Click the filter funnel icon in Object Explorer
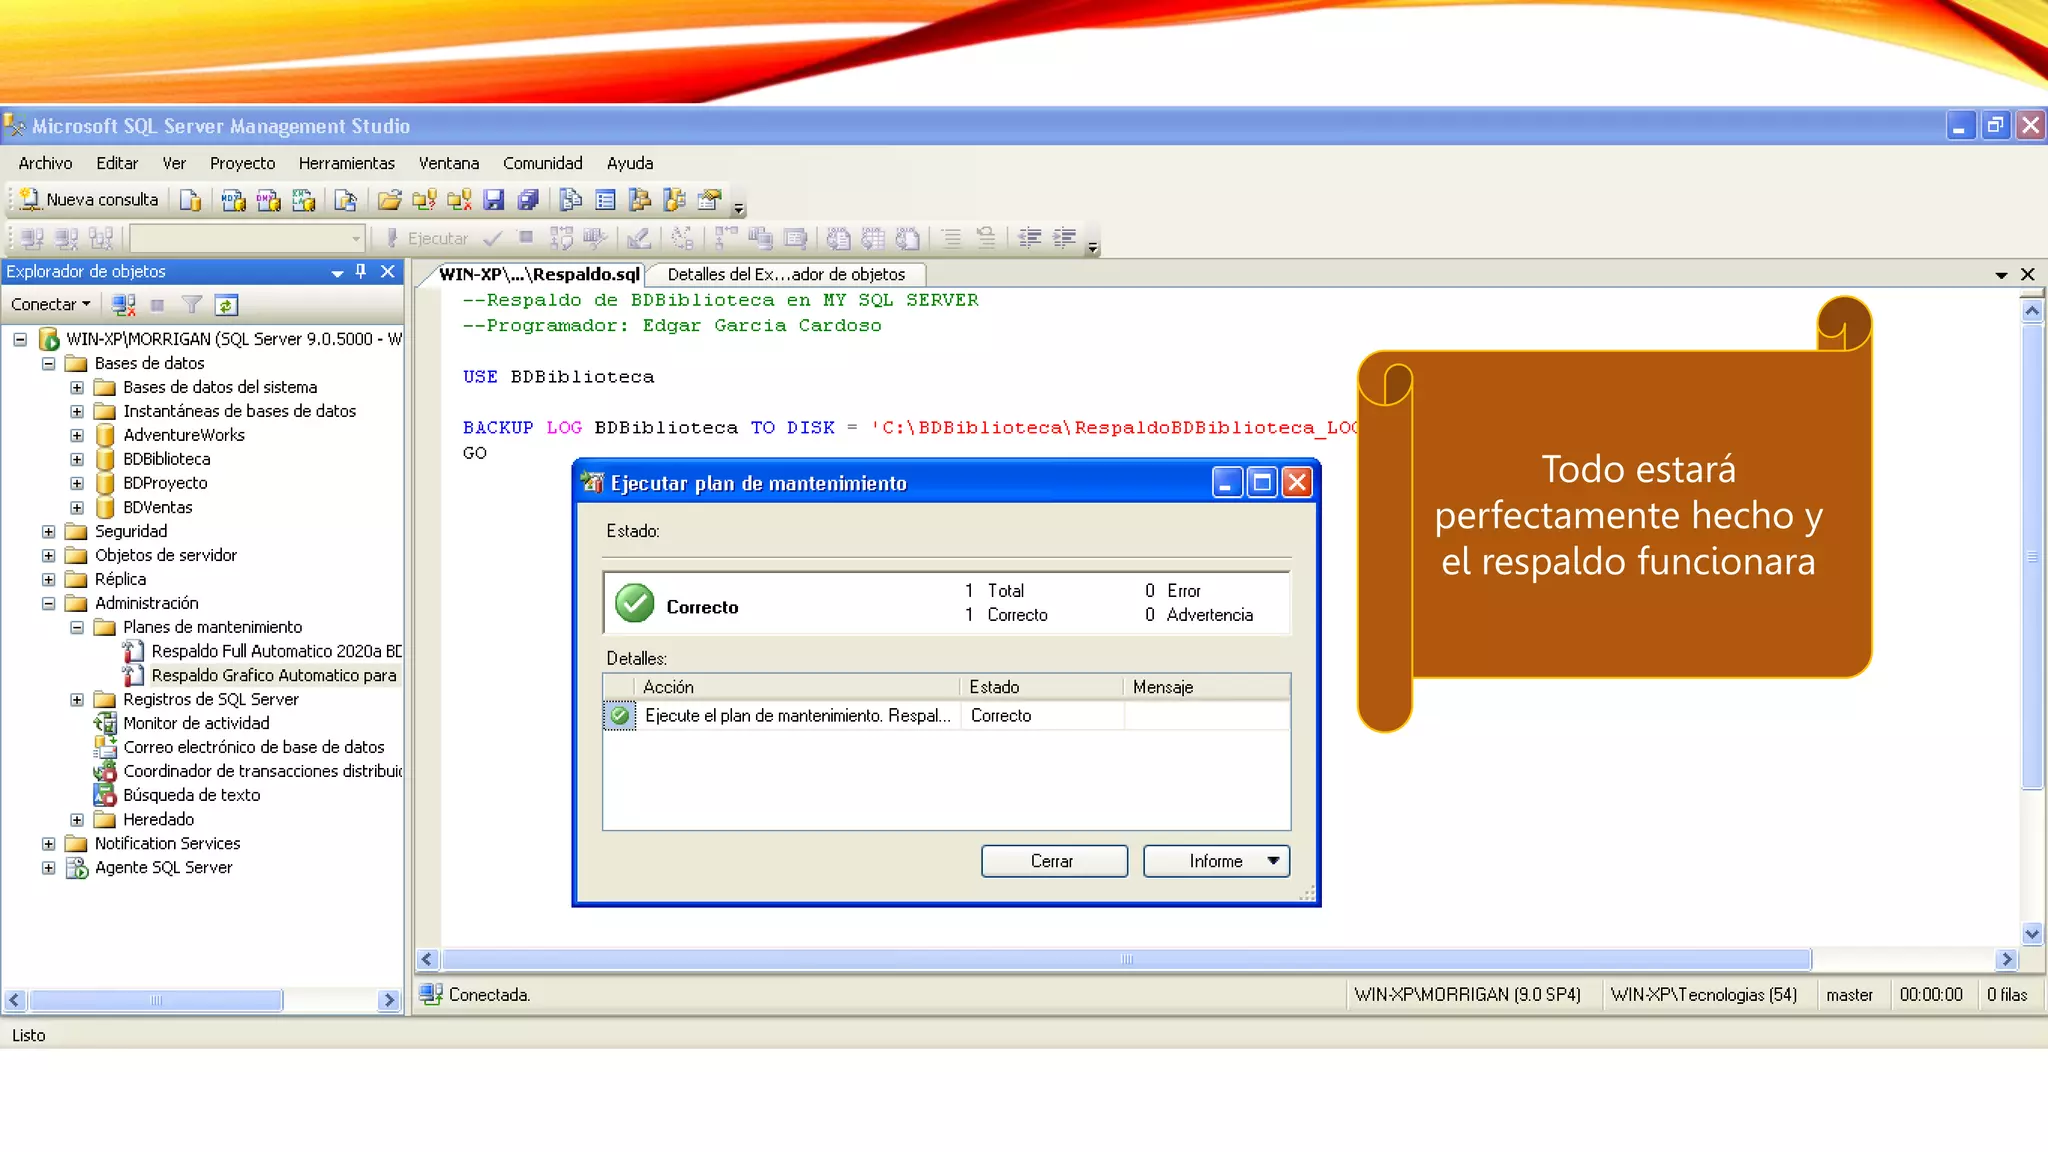Viewport: 2048px width, 1152px height. [191, 305]
